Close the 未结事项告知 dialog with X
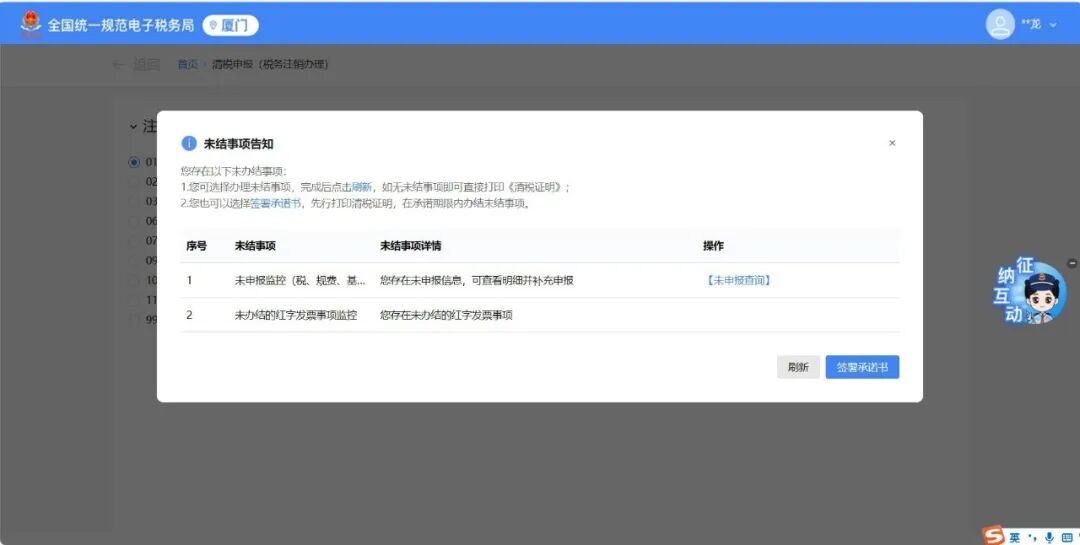This screenshot has height=545, width=1080. click(892, 143)
